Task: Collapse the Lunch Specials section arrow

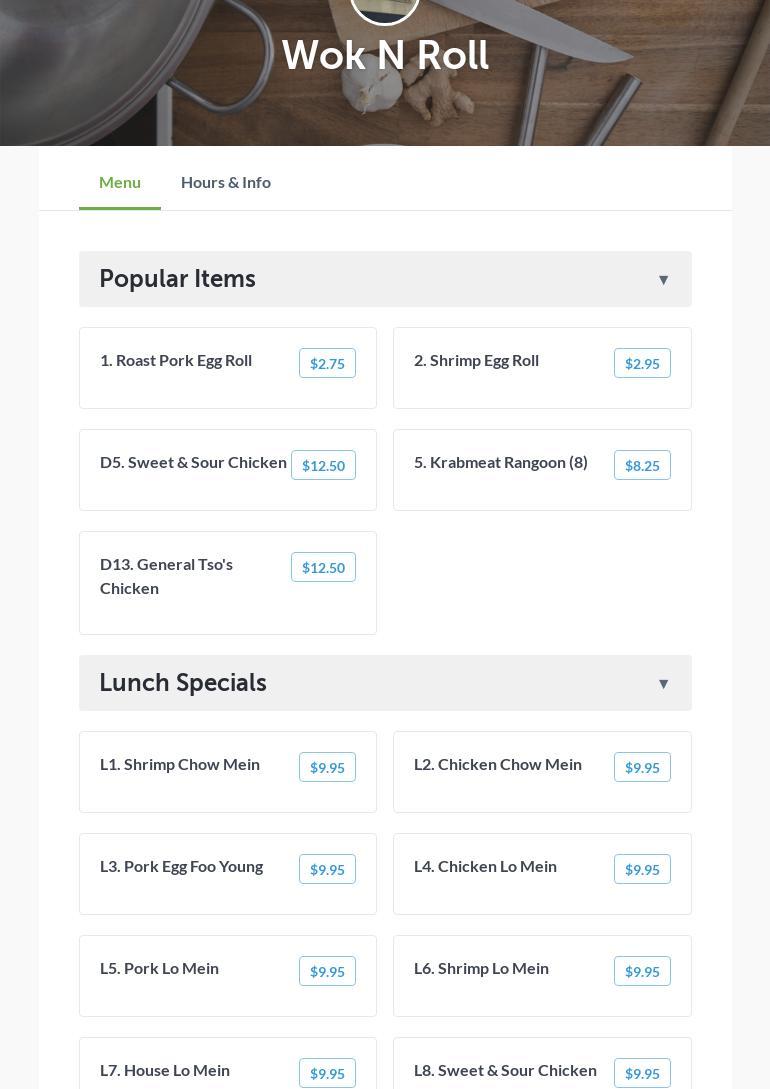Action: (x=663, y=684)
